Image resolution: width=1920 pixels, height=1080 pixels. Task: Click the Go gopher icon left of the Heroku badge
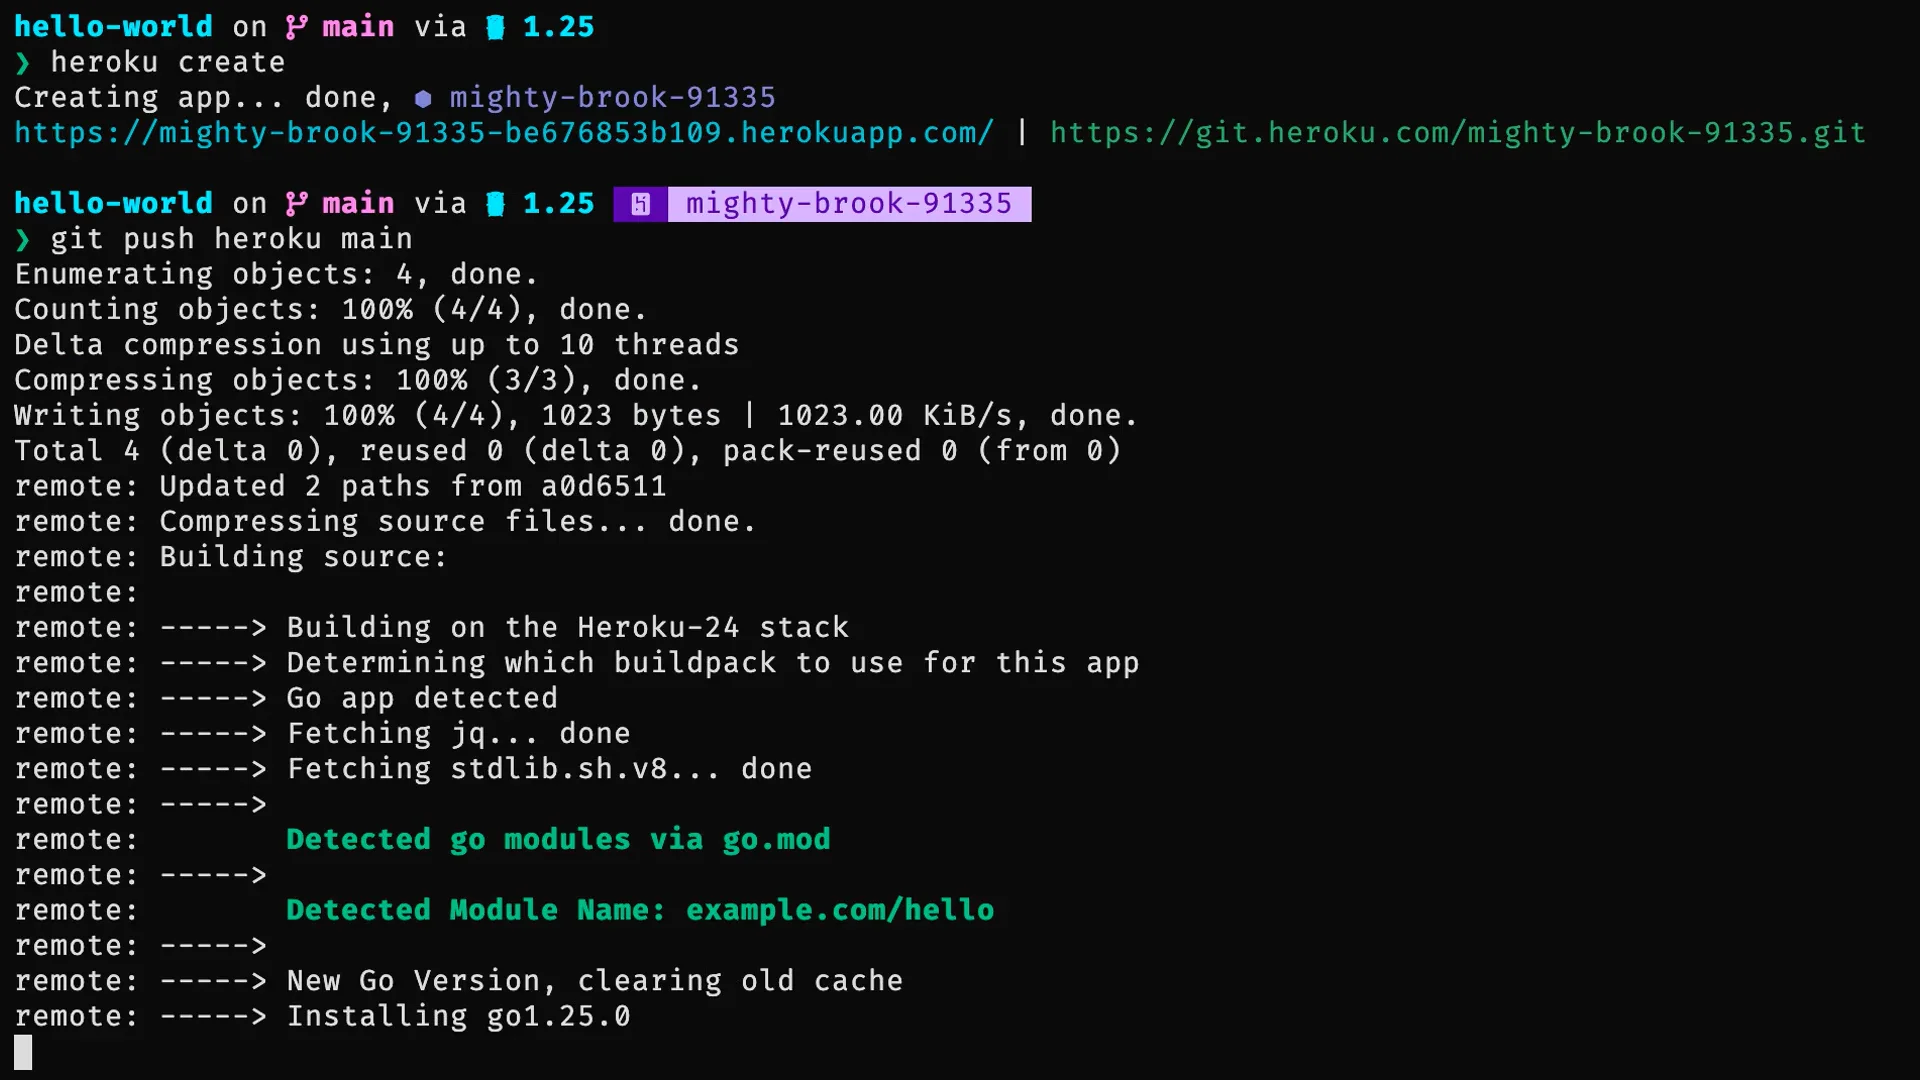[495, 204]
